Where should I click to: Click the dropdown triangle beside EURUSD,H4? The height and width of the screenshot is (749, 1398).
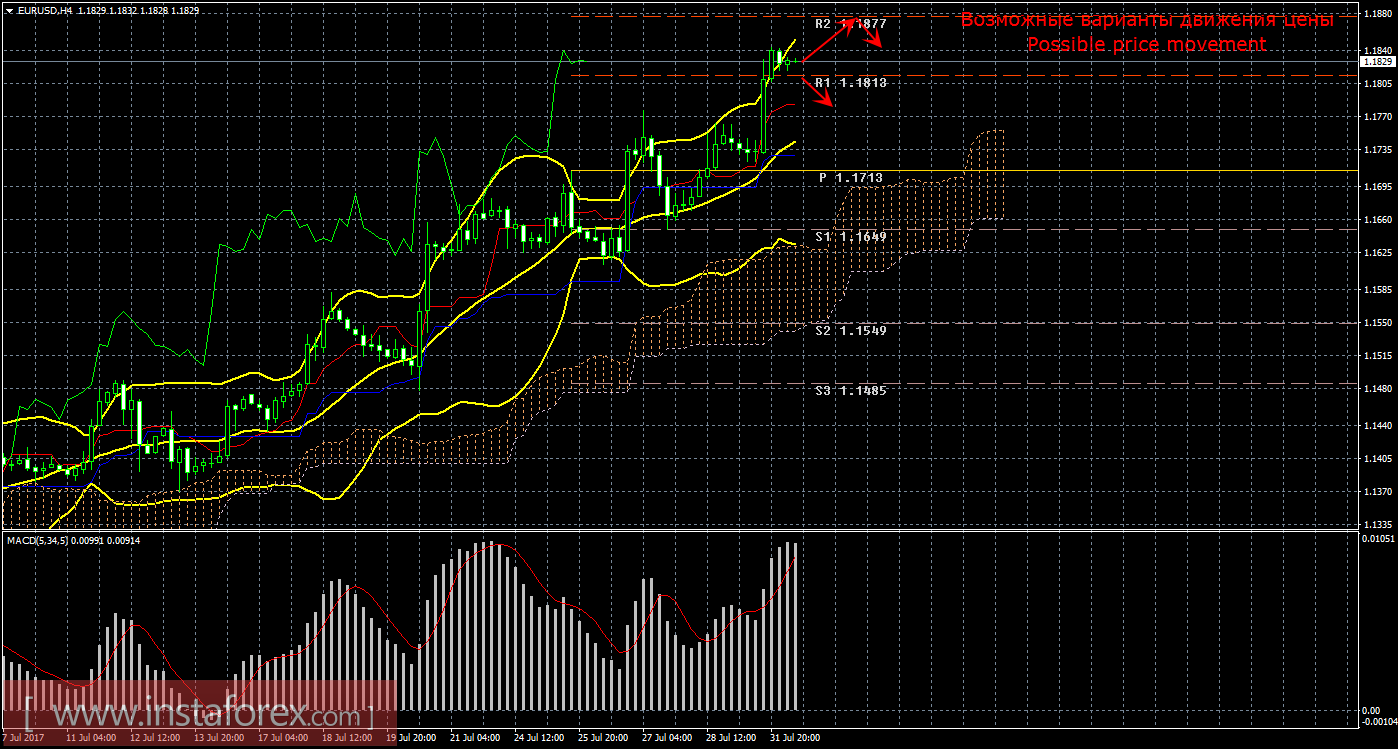(x=8, y=10)
